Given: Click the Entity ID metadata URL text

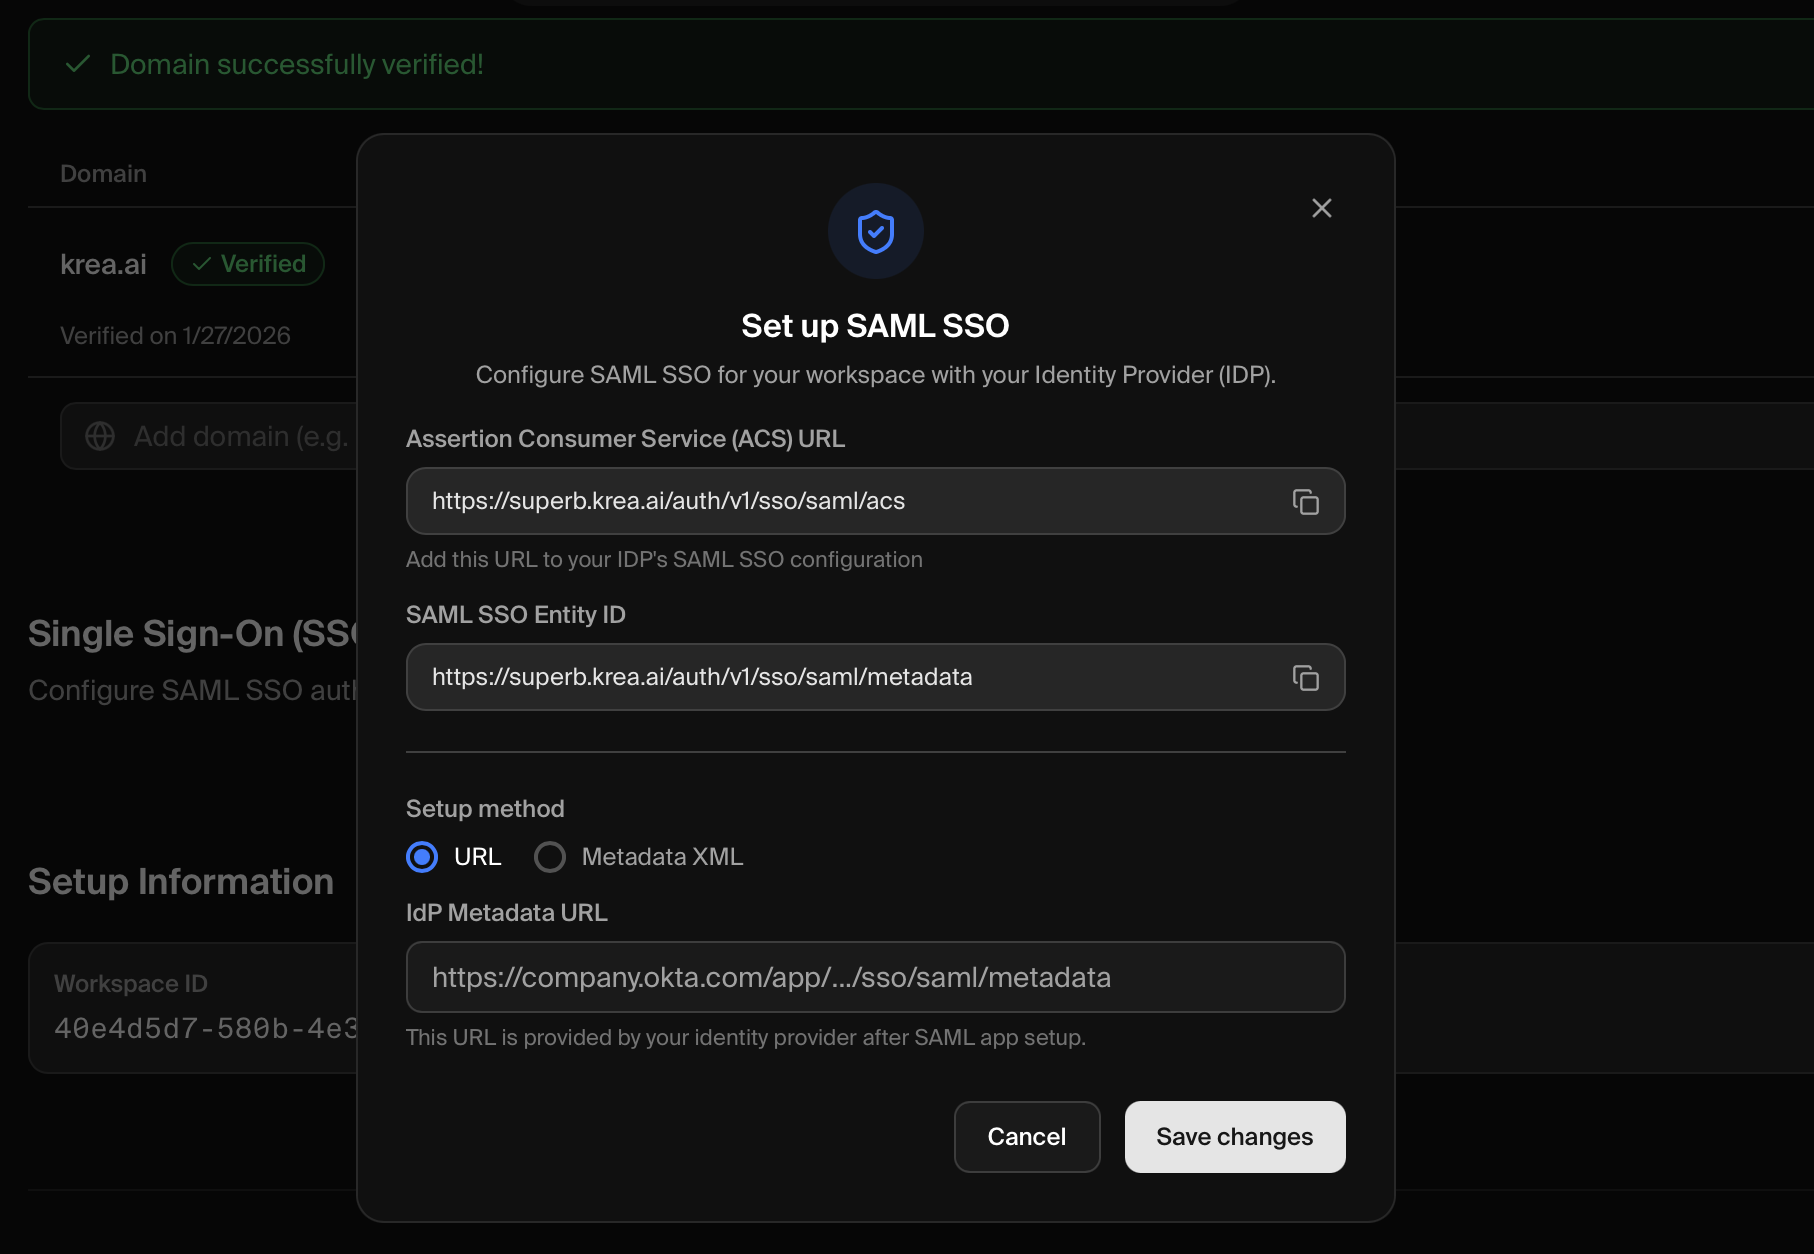Looking at the screenshot, I should click(702, 677).
